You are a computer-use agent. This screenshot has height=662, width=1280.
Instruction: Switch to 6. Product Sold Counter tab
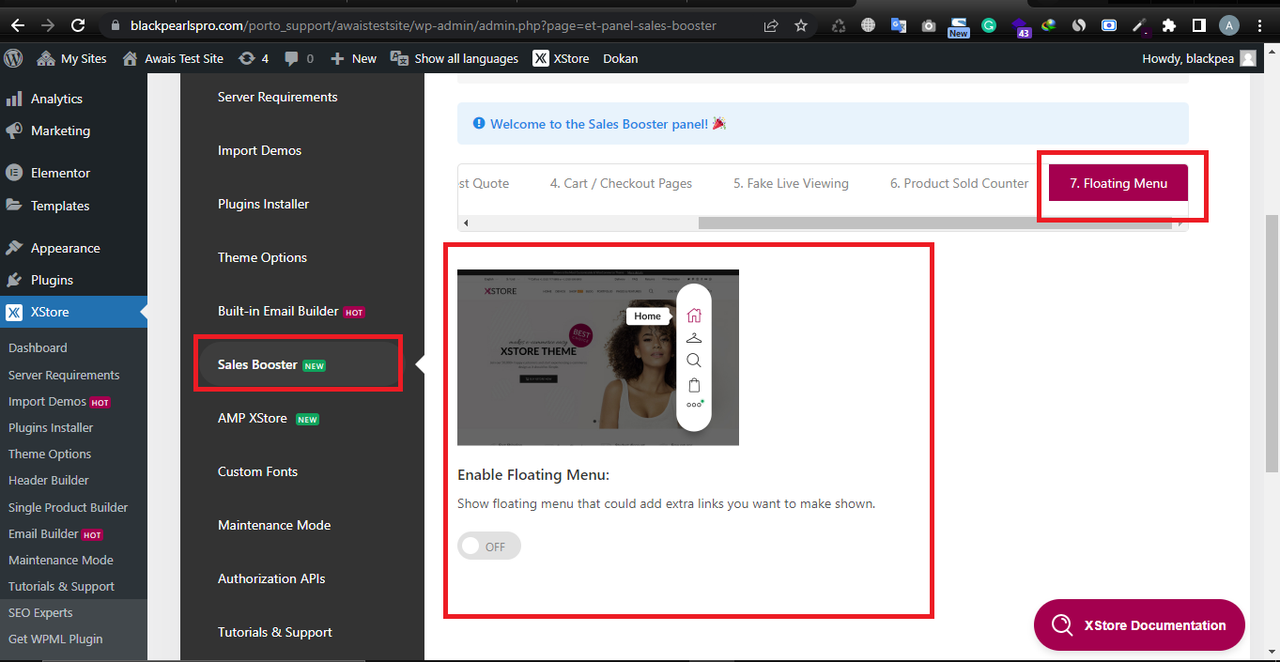[x=959, y=184]
